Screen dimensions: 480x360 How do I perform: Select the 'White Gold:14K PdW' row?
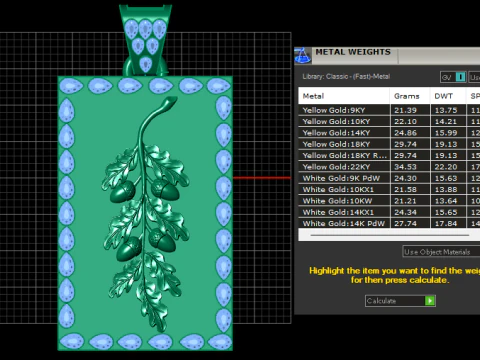click(x=389, y=223)
